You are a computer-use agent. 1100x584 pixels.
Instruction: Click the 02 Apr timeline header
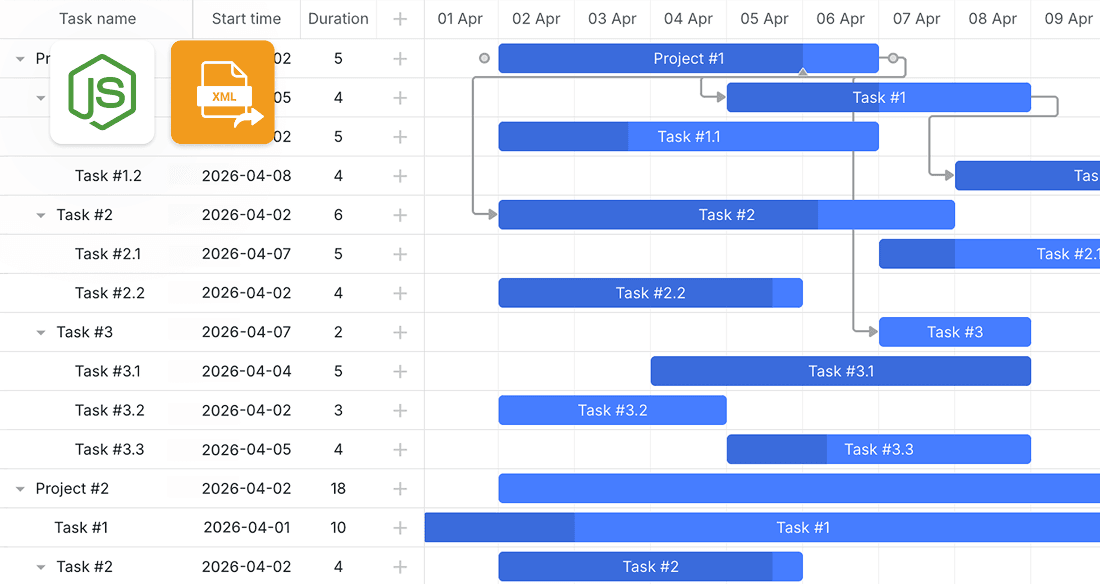(x=536, y=19)
